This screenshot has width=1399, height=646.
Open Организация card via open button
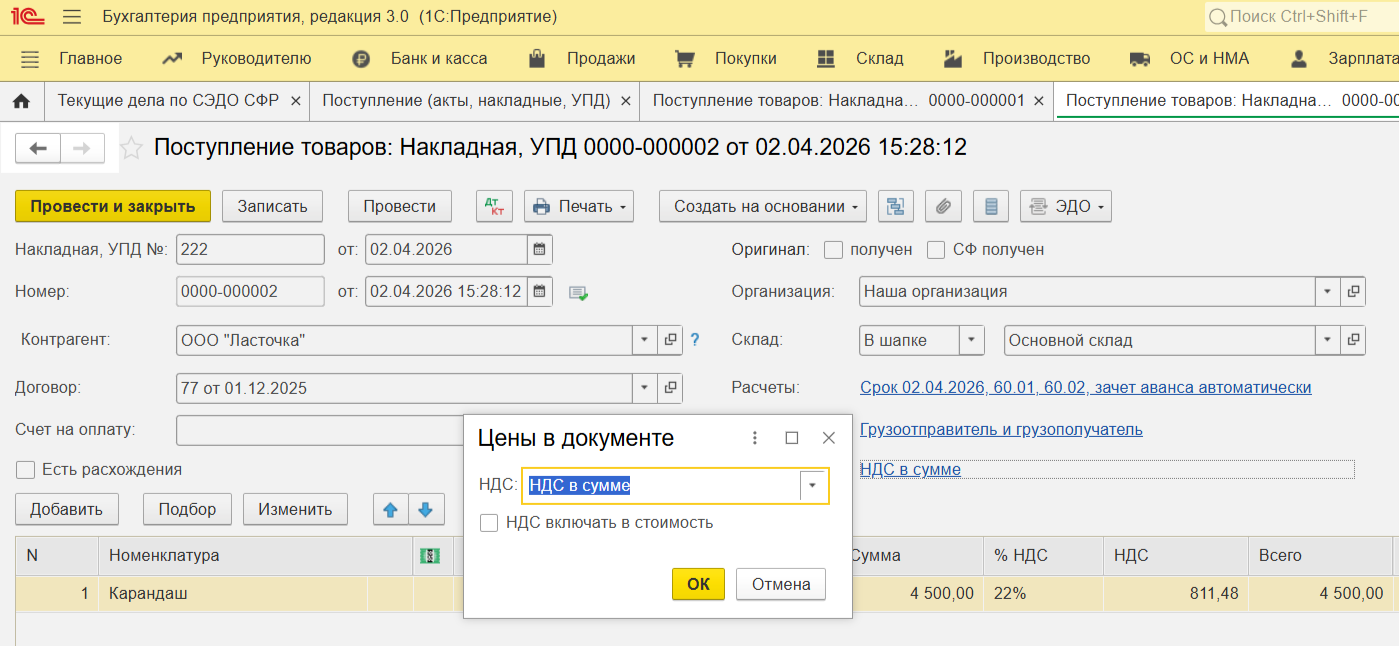[x=1353, y=292]
